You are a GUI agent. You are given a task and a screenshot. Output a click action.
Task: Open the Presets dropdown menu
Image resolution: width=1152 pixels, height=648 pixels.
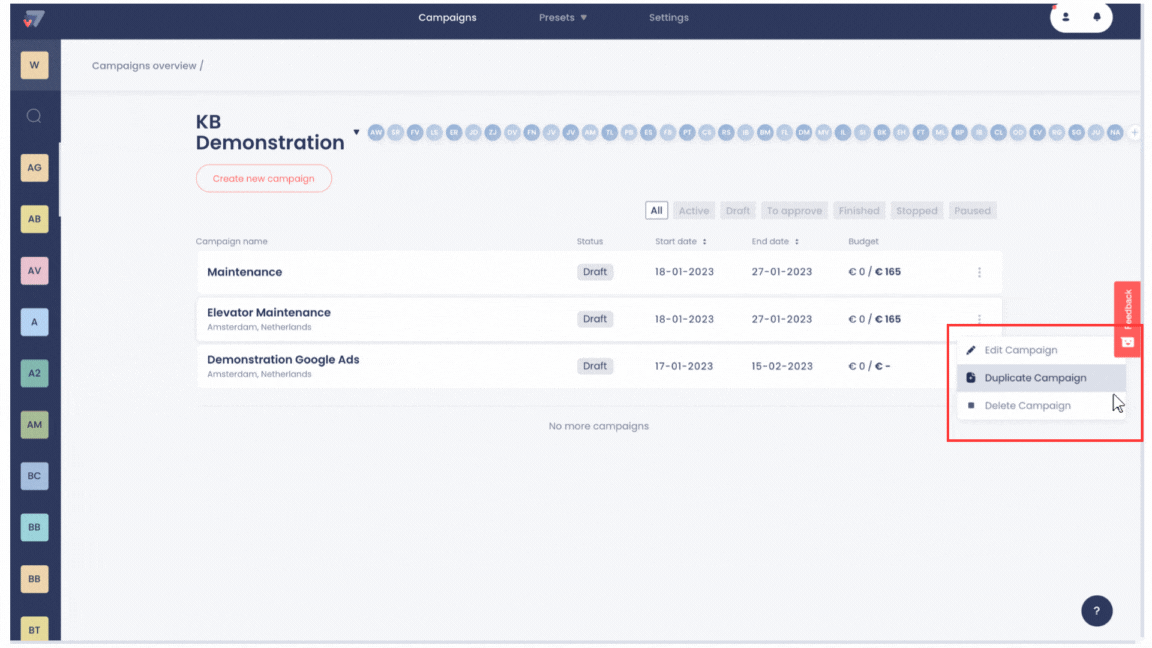[563, 18]
